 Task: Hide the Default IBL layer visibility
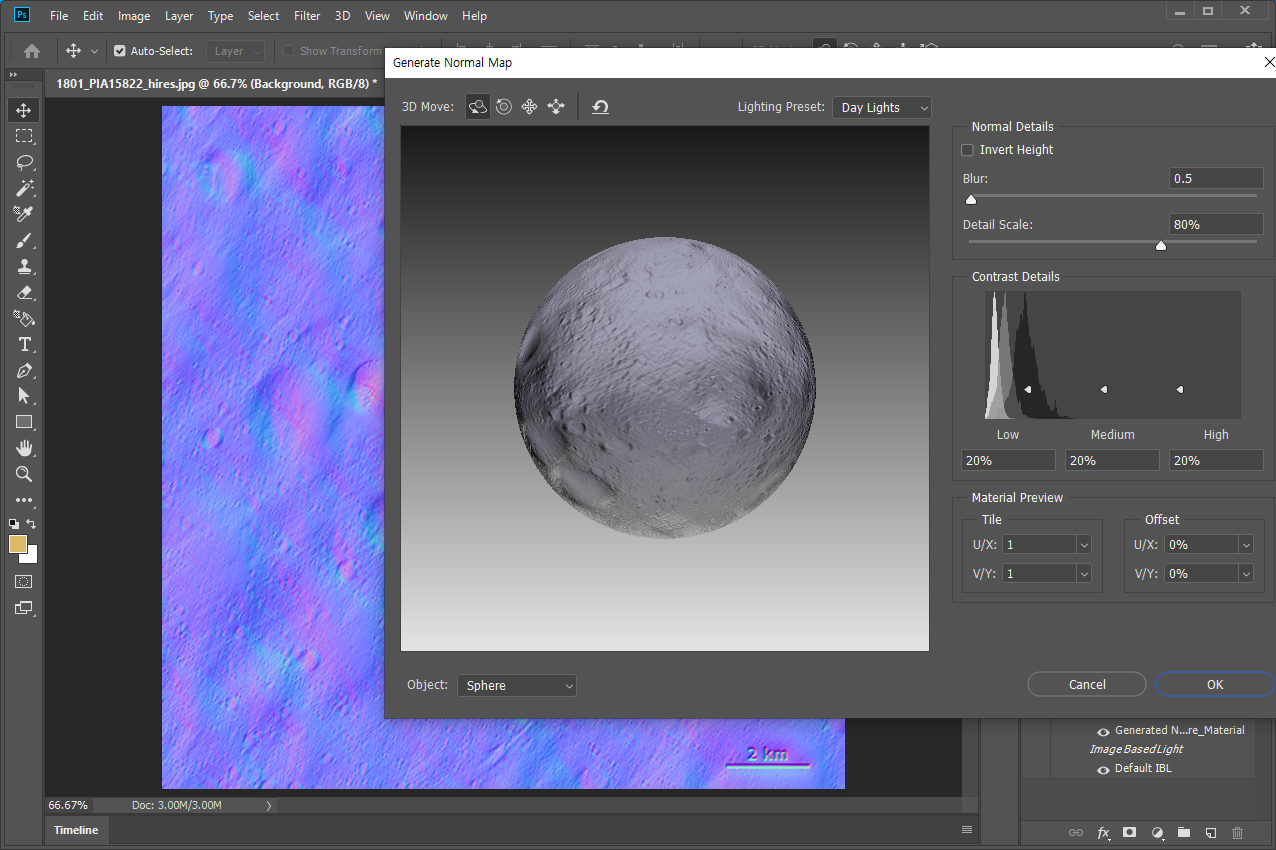1104,769
